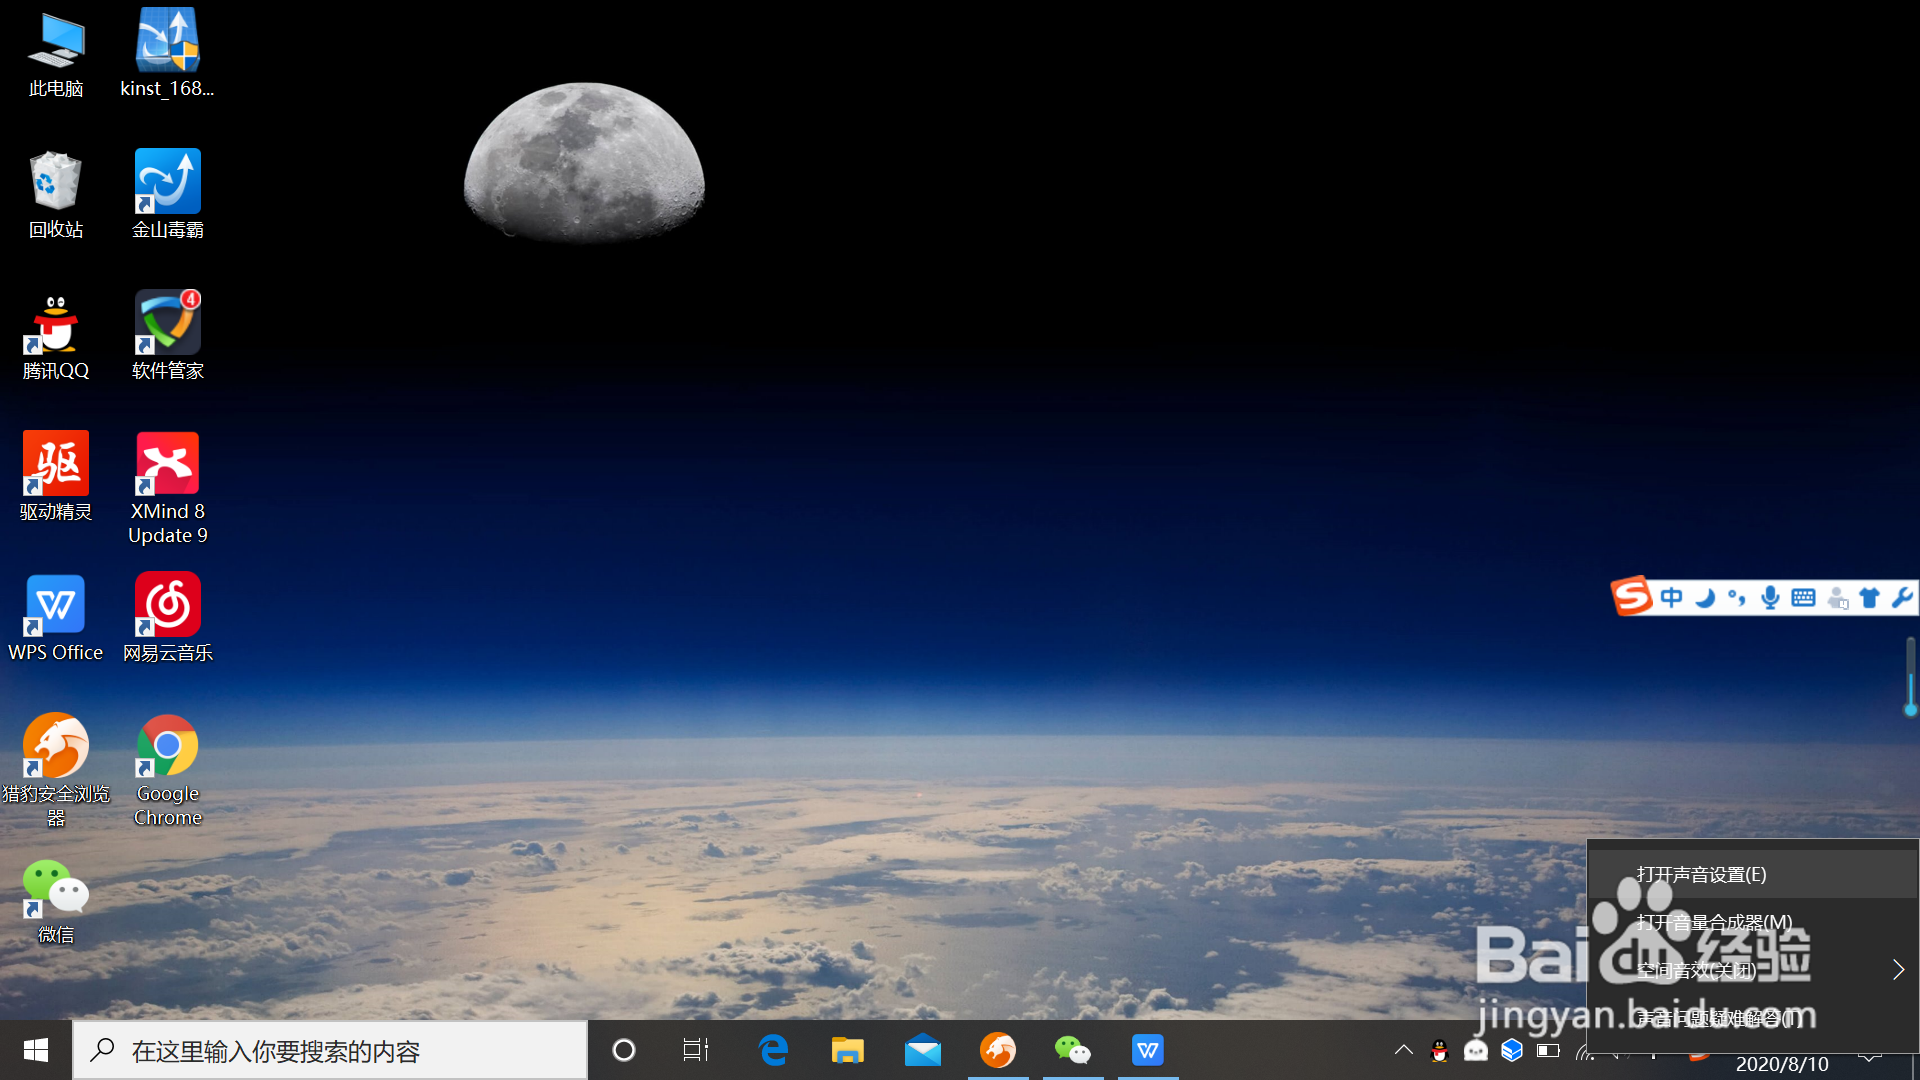Select the 微信 desktop shortcut

56,902
